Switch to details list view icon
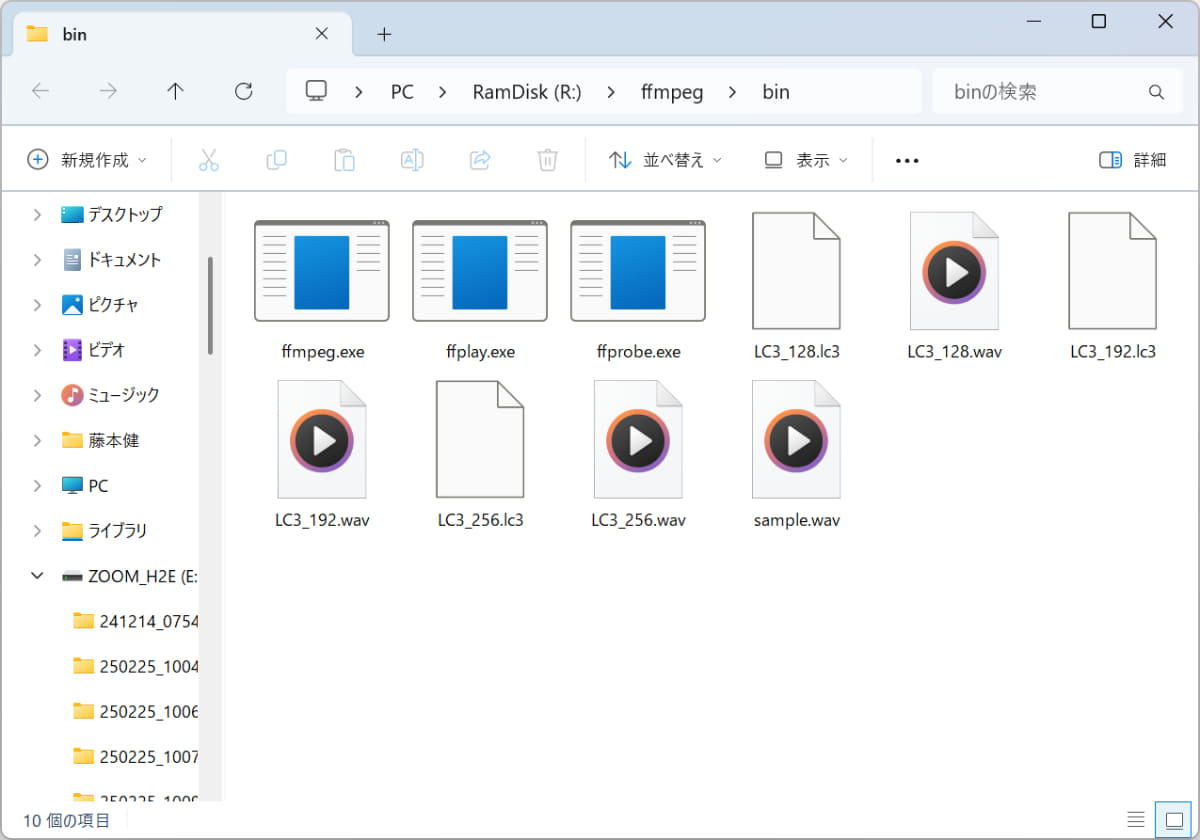This screenshot has width=1200, height=840. [1134, 820]
